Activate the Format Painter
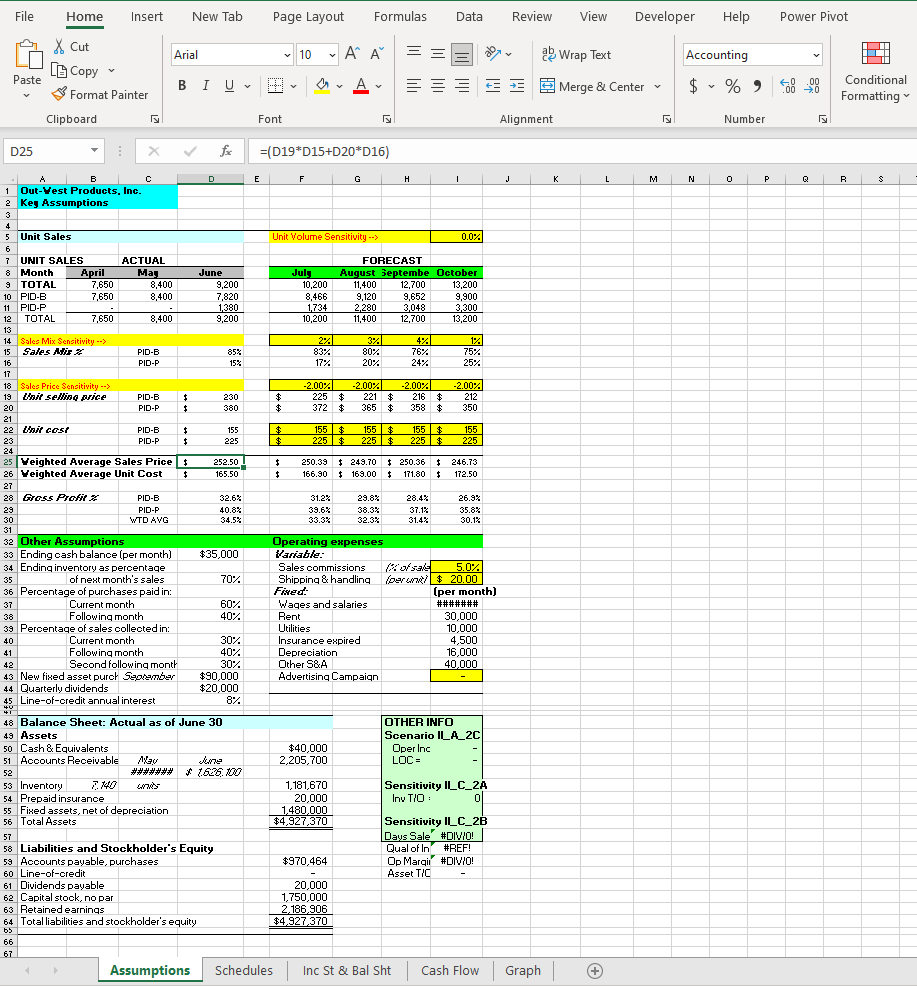 tap(101, 94)
